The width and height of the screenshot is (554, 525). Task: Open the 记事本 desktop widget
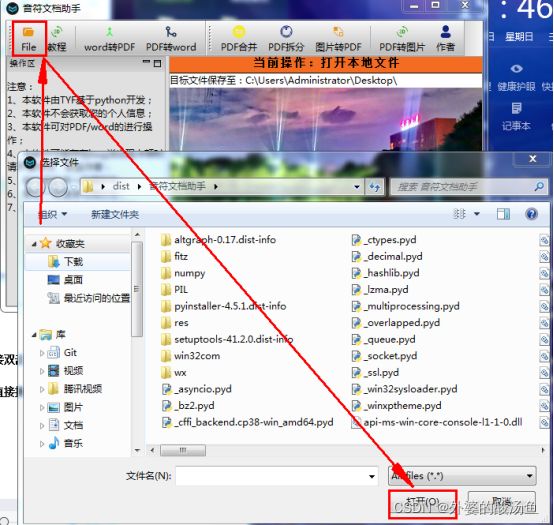click(516, 116)
